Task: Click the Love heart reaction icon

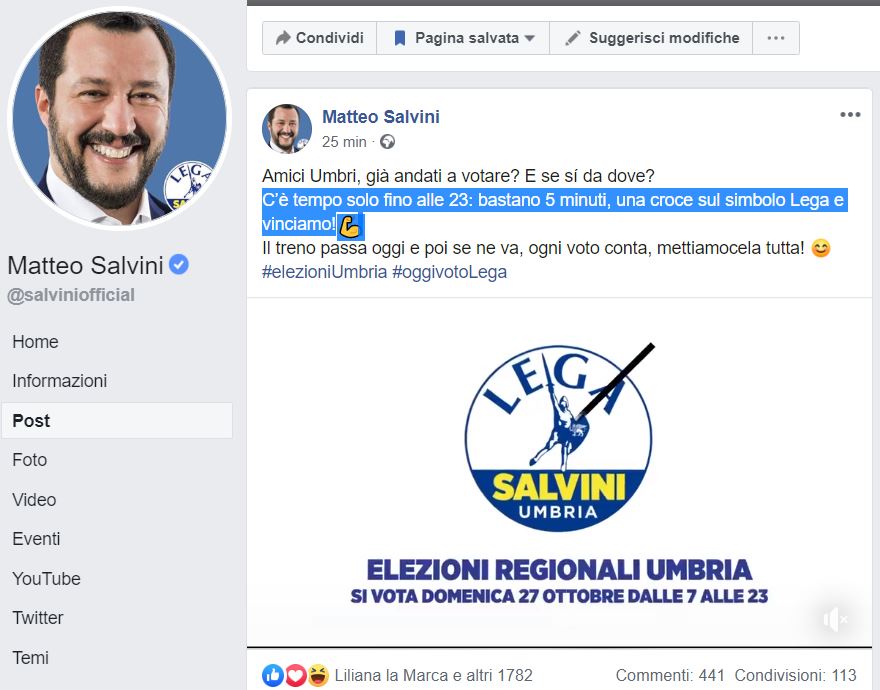Action: [295, 675]
